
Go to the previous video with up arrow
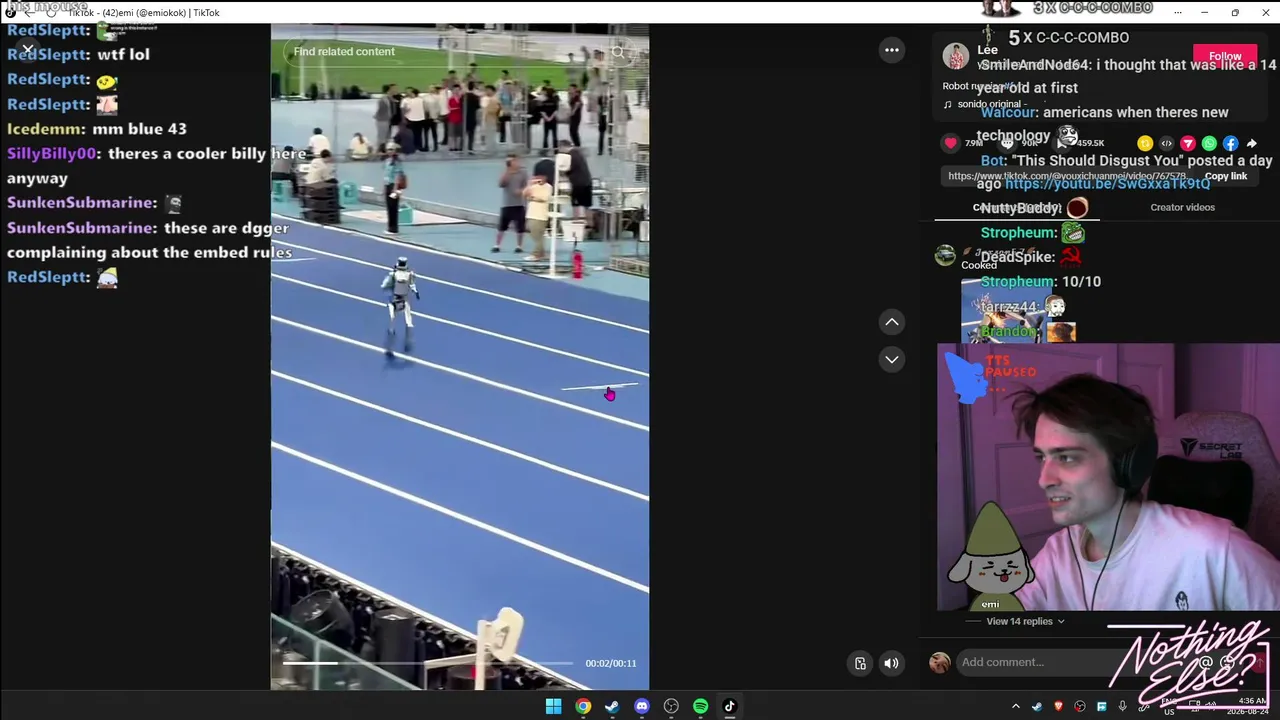(x=891, y=322)
